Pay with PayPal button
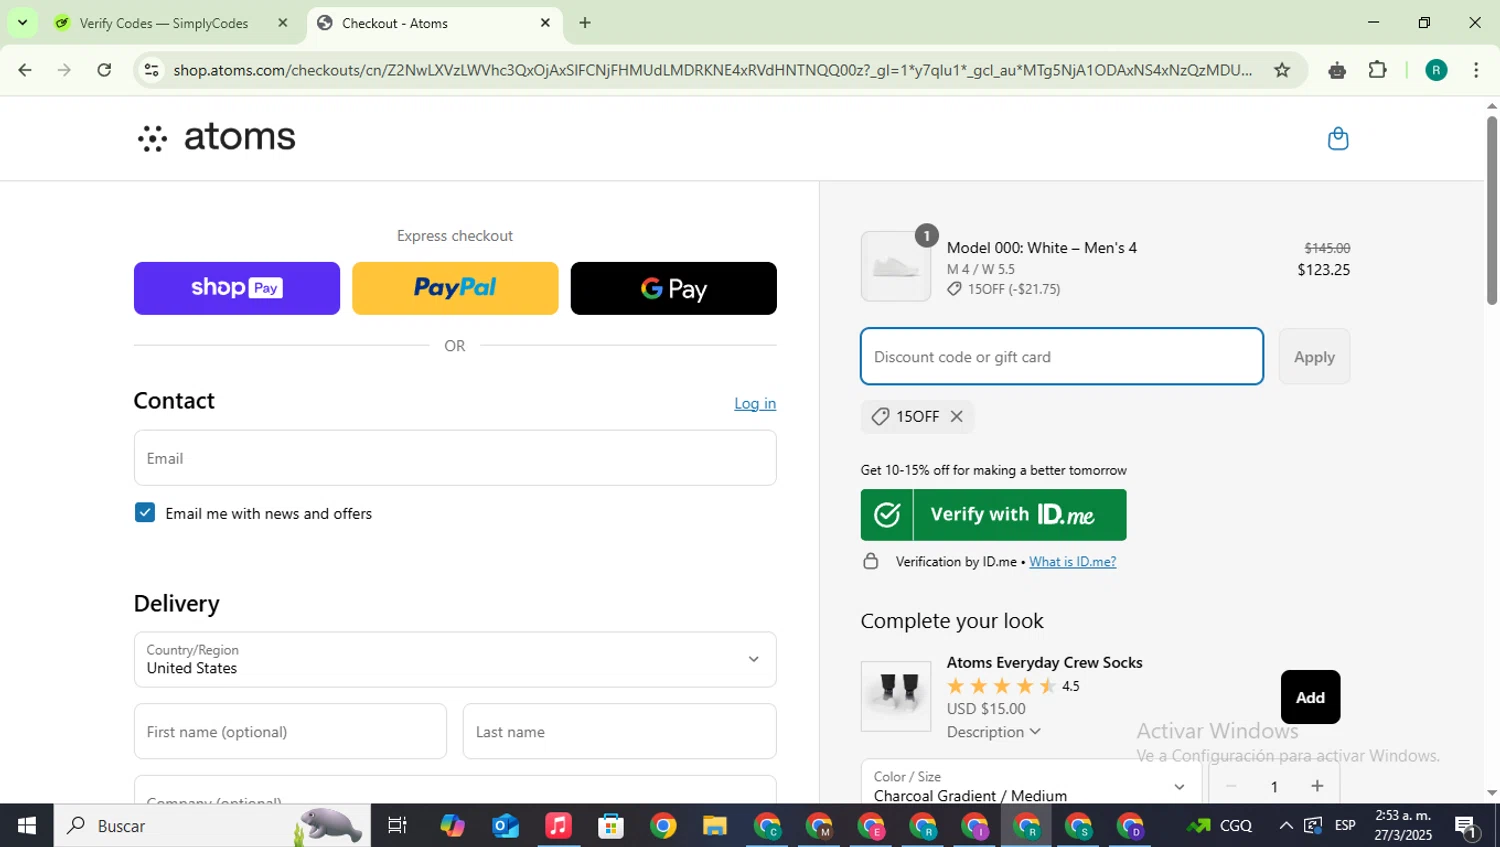Viewport: 1500px width, 847px height. point(455,288)
